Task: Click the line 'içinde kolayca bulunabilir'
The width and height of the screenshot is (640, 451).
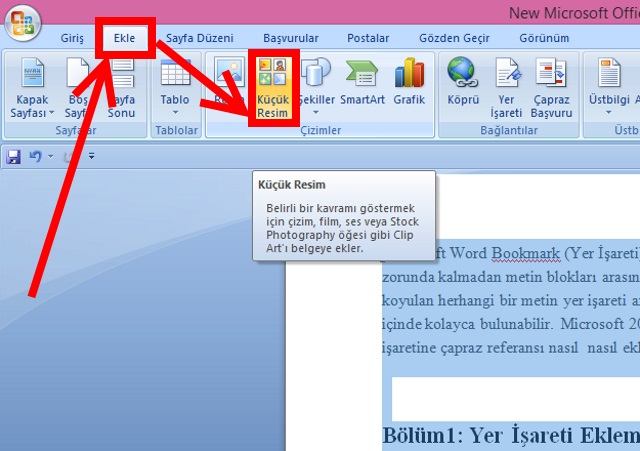Action: [x=511, y=324]
